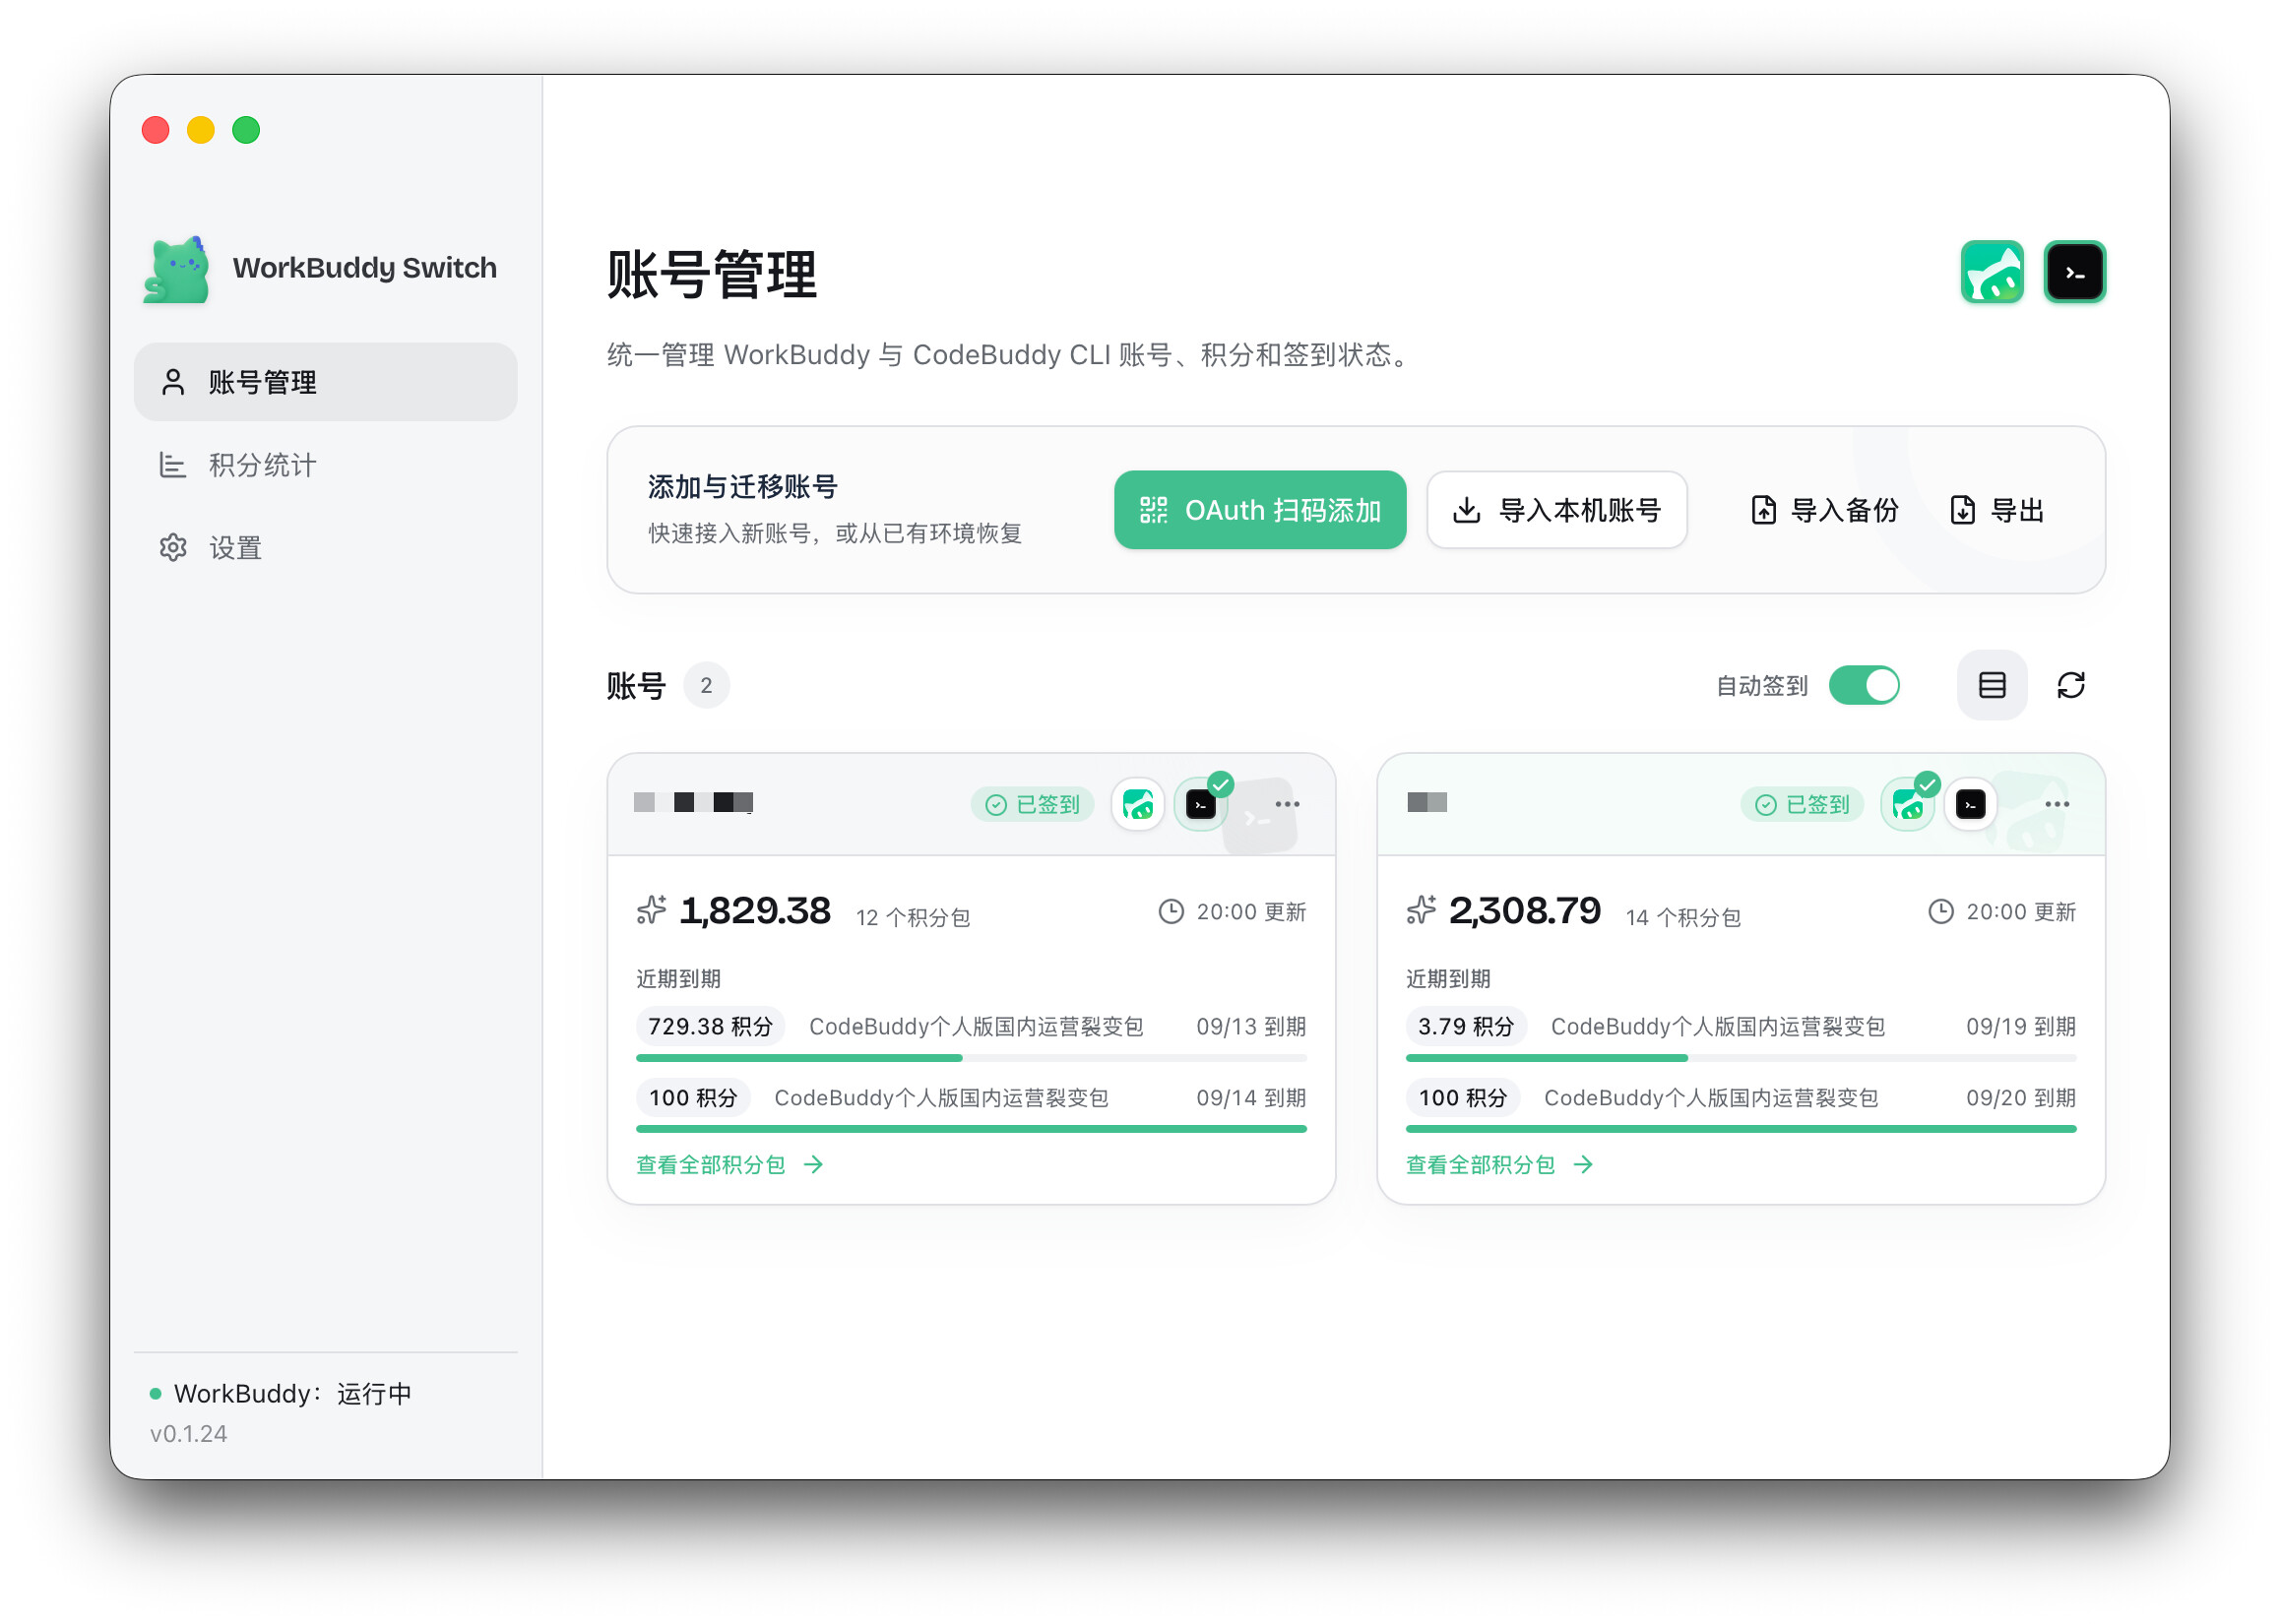Click the 已签到 badge on the 2,308.79 card
Viewport: 2280px width, 1624px height.
(1802, 804)
